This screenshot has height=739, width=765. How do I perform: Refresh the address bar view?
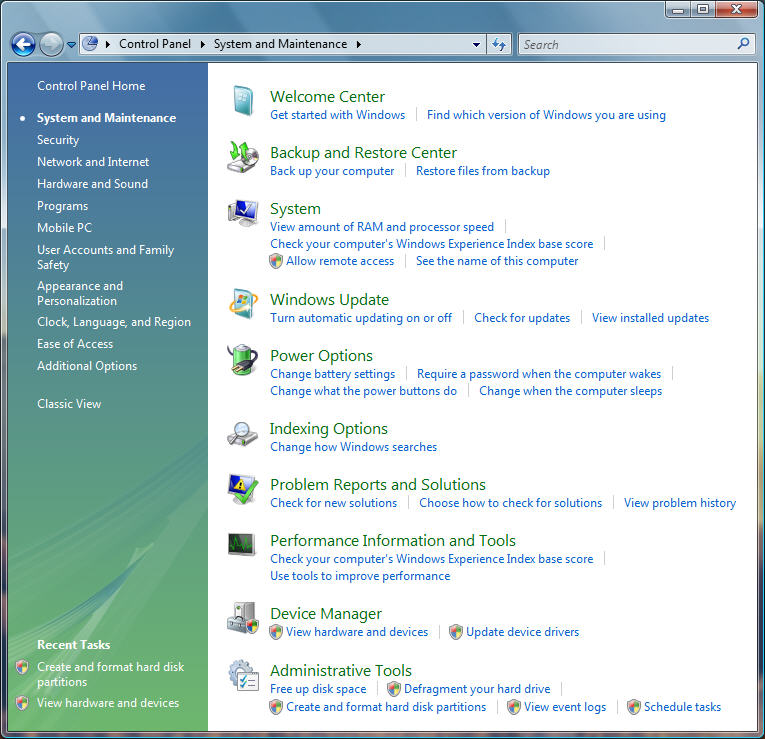[x=500, y=44]
